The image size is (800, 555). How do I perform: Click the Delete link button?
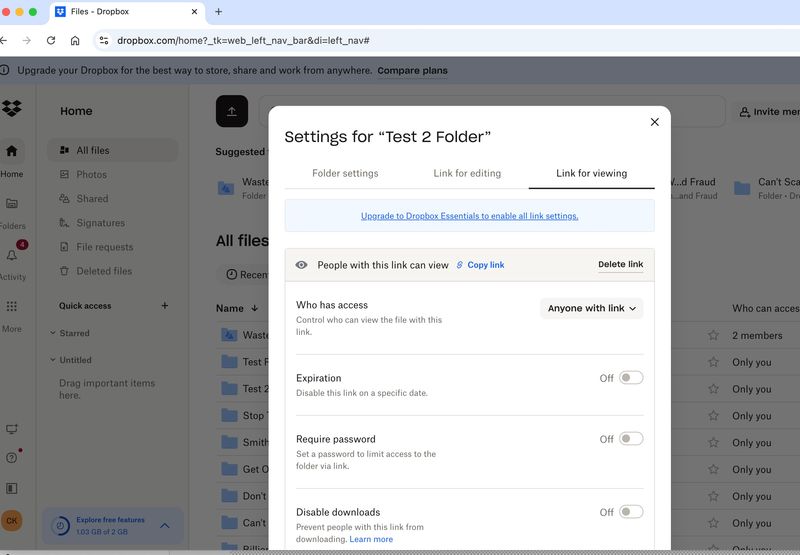click(620, 264)
